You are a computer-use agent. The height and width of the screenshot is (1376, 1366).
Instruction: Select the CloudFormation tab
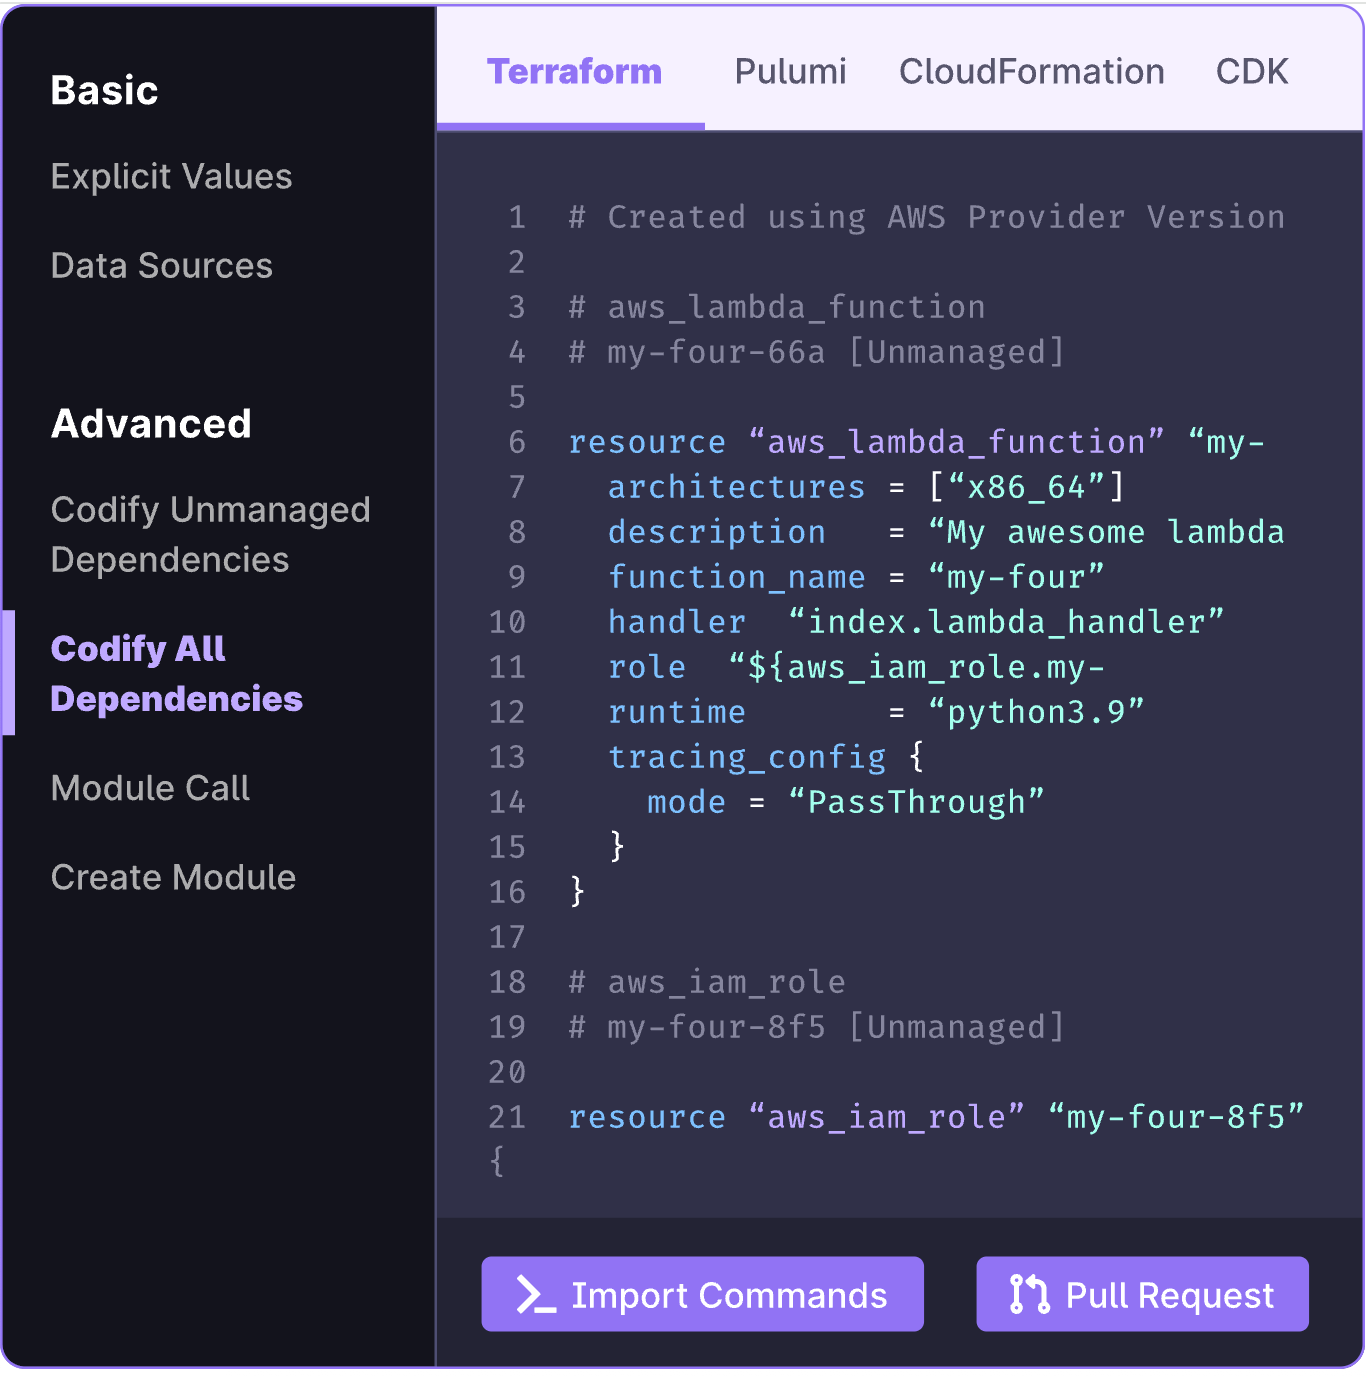pos(1031,72)
